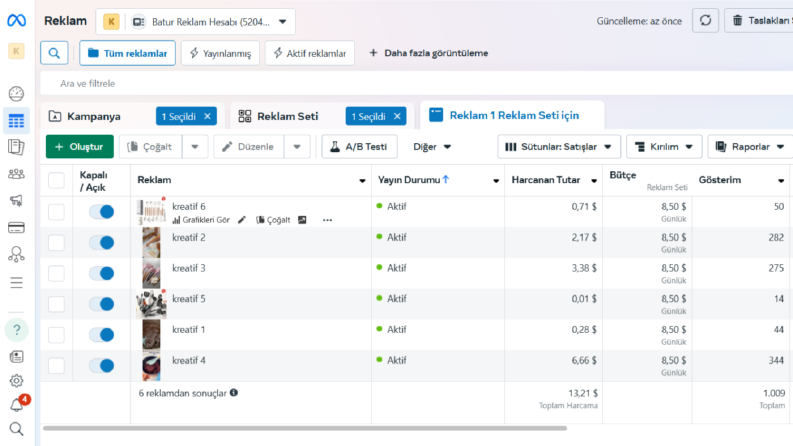Expand the Sütunlar: Satışlar dropdown
Viewport: 793px width, 446px height.
point(558,147)
